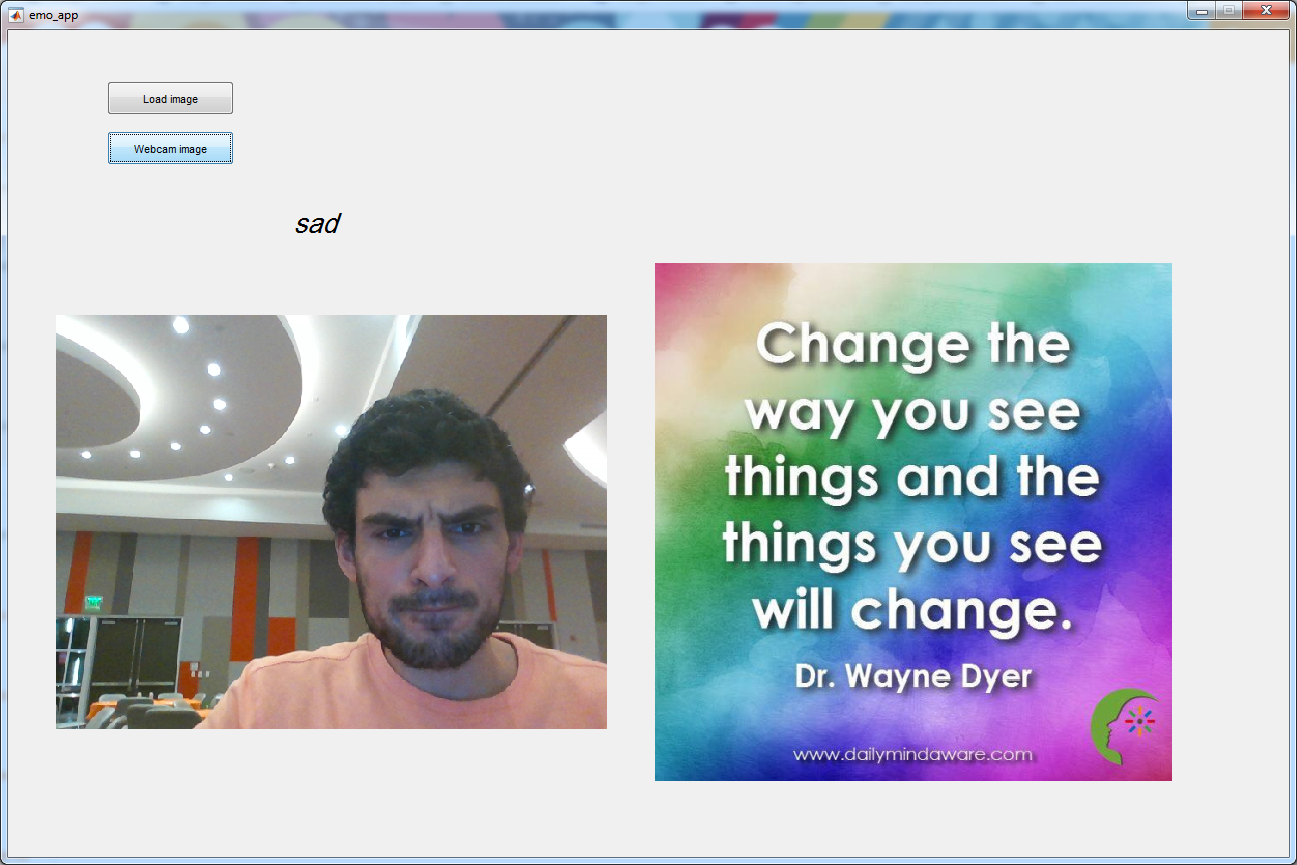Click the Load image button
This screenshot has width=1297, height=865.
[170, 98]
